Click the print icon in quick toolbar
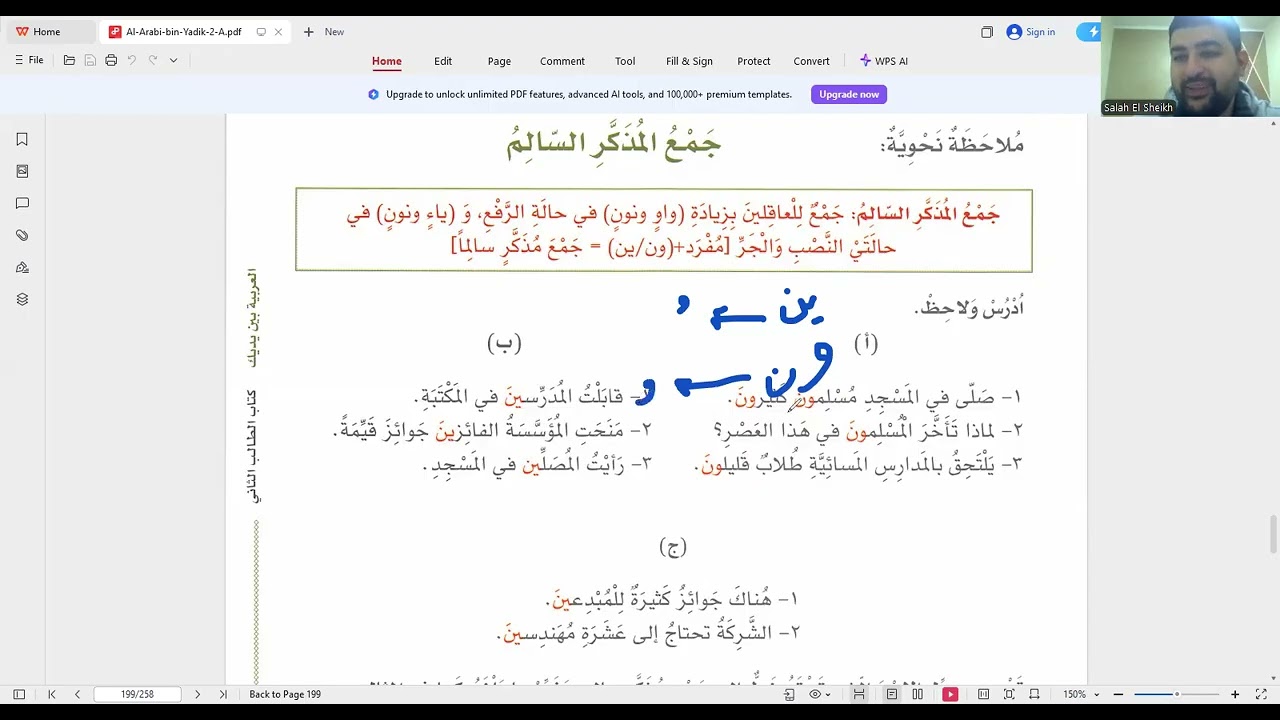1280x720 pixels. click(111, 61)
